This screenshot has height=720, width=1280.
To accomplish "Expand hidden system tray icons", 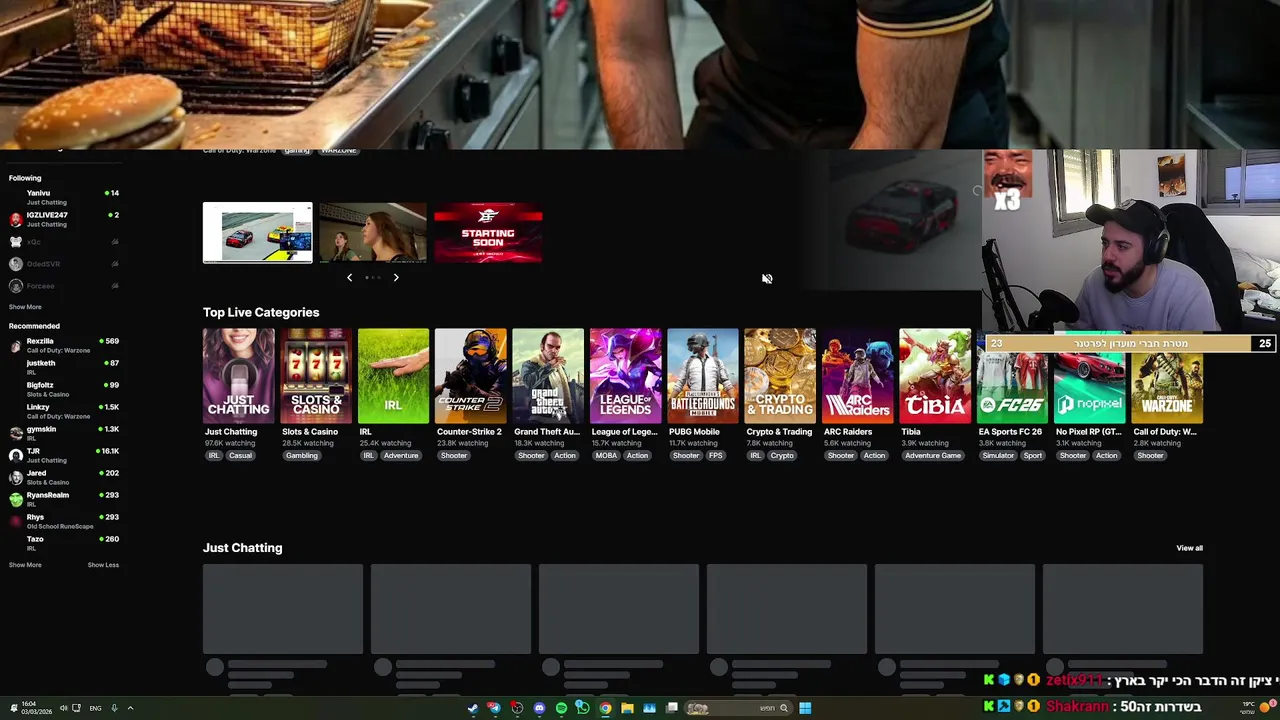I will (130, 708).
